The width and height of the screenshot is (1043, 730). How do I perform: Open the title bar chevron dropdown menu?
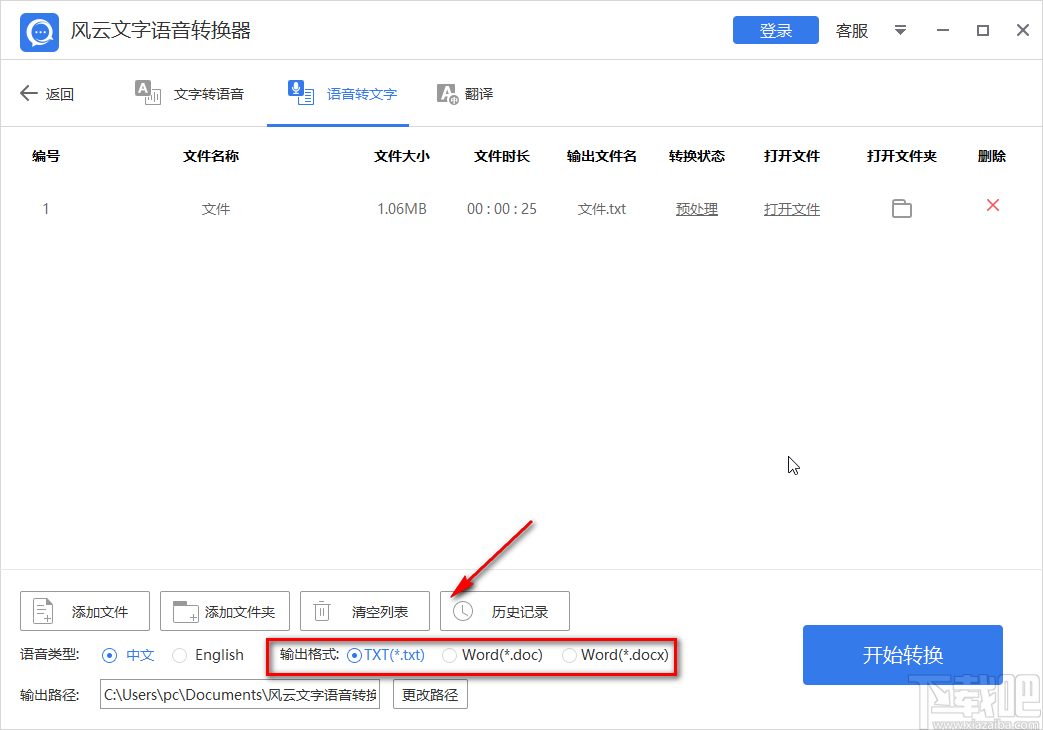coord(900,31)
